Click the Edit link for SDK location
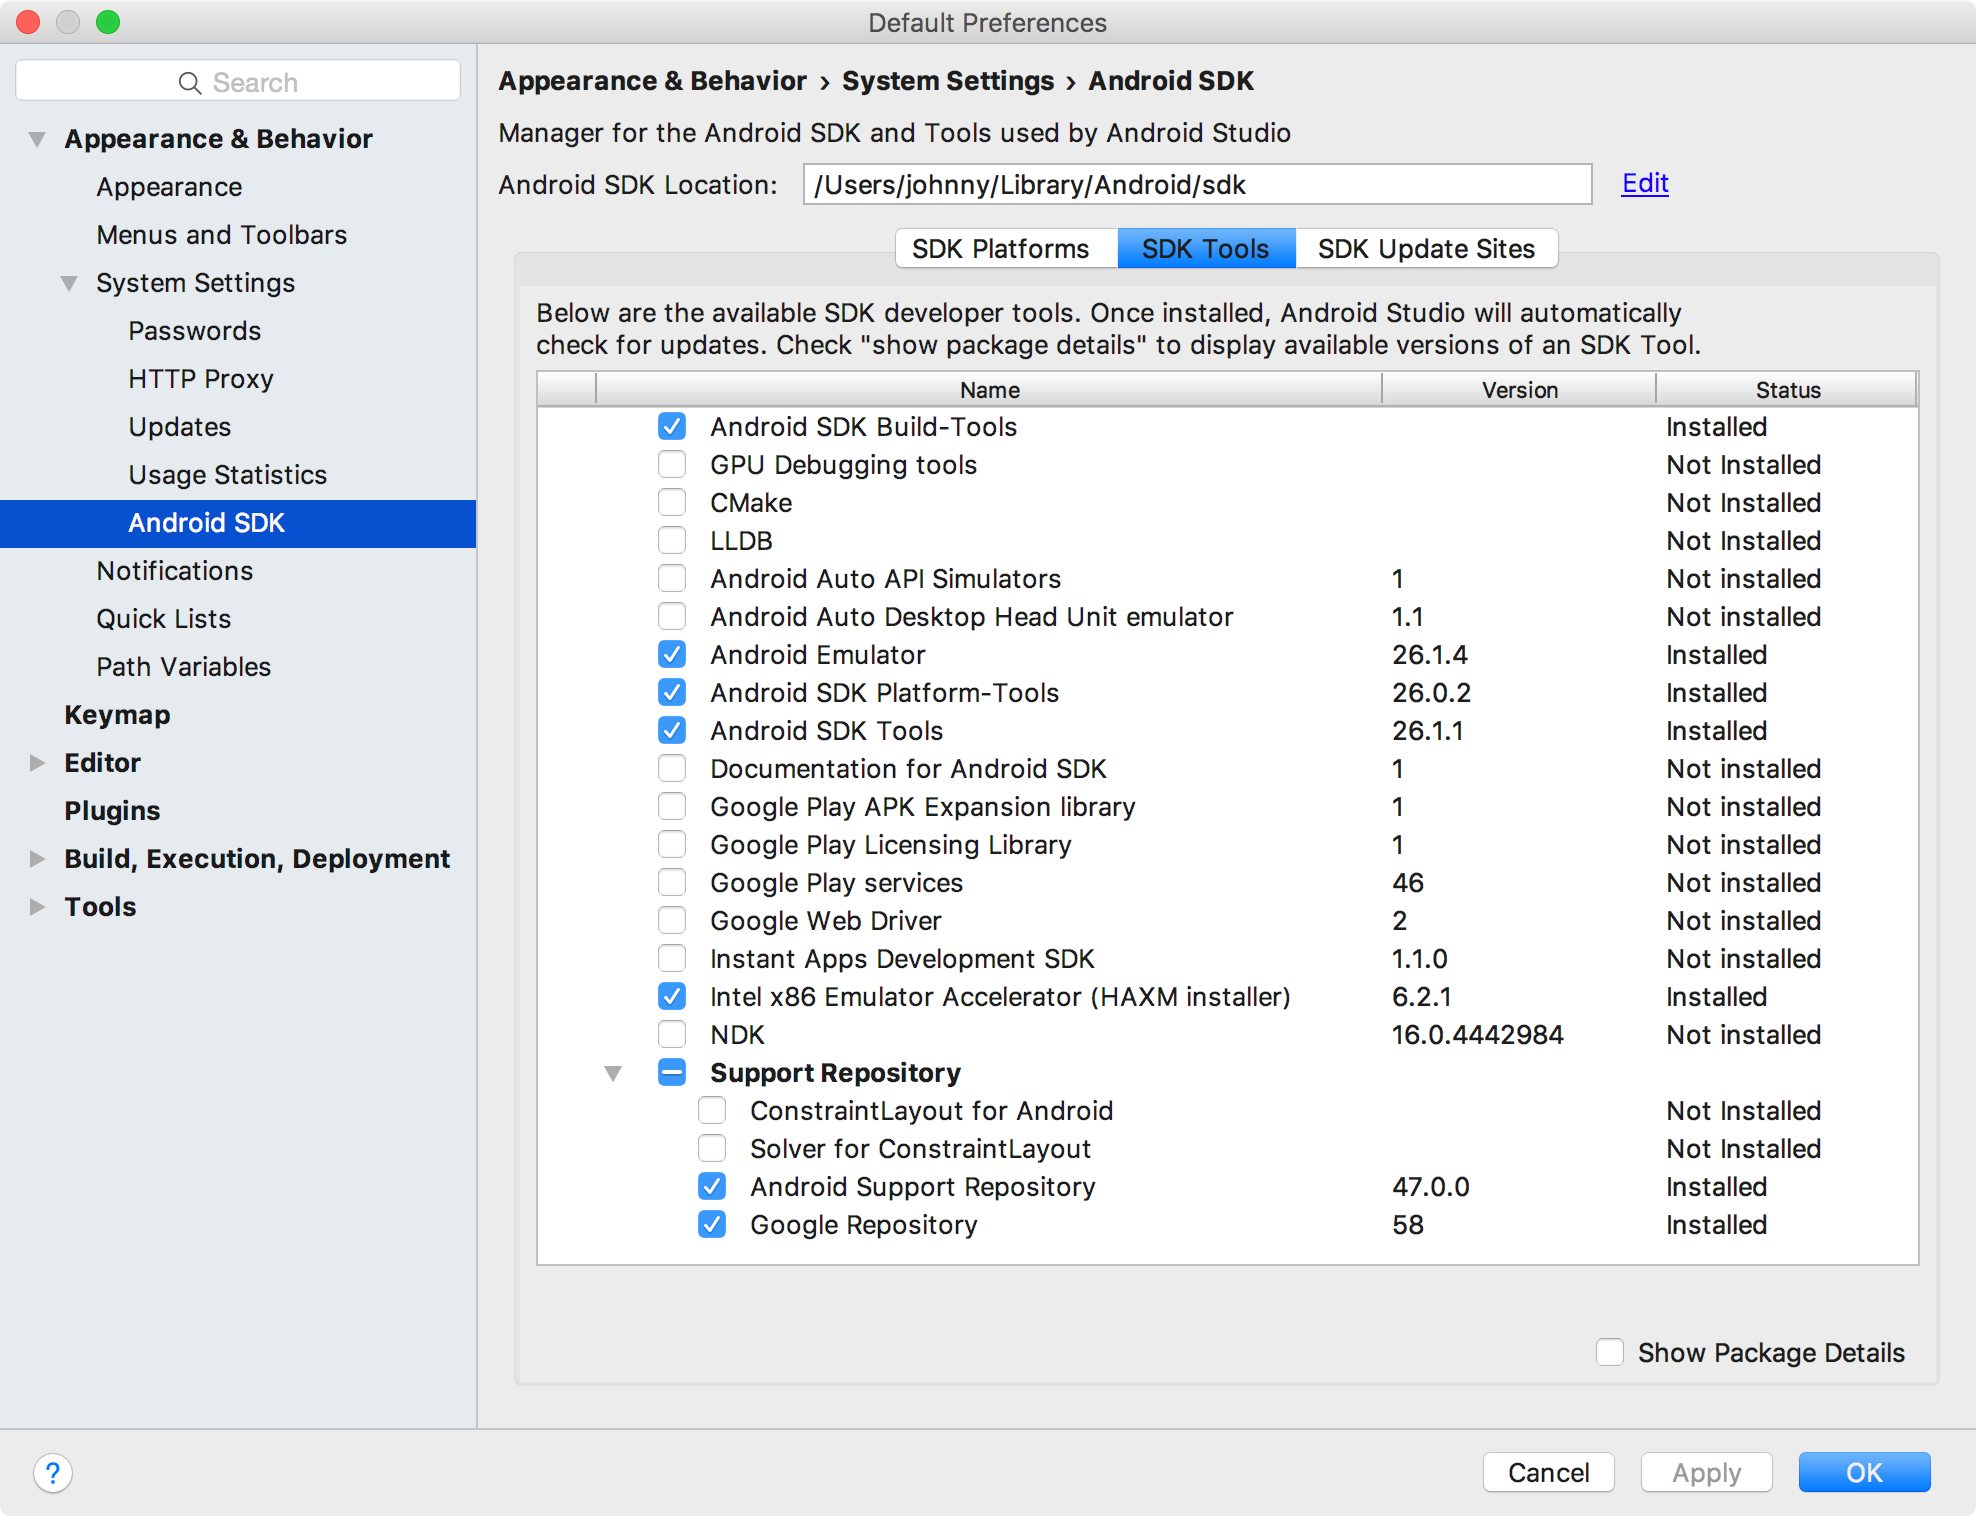The image size is (1976, 1516). tap(1645, 183)
